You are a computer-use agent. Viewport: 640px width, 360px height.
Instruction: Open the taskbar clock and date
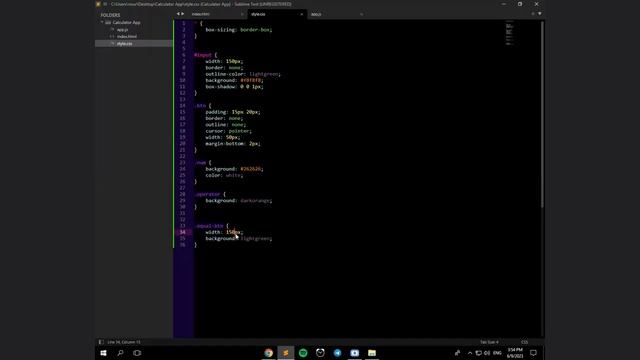(515, 353)
